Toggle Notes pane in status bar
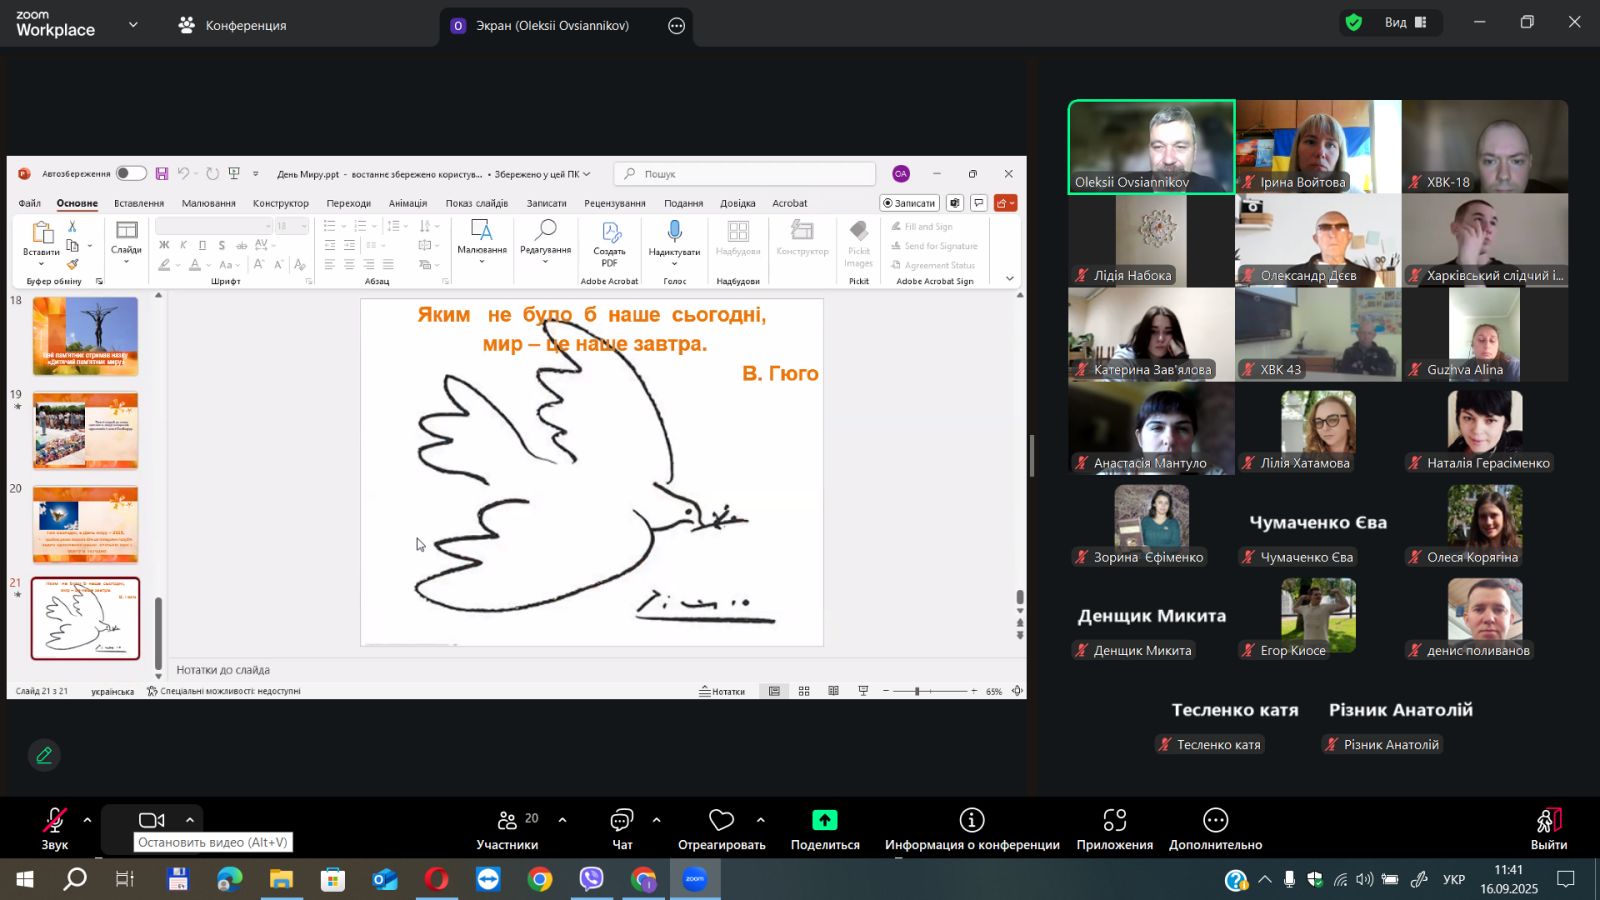 pyautogui.click(x=722, y=691)
